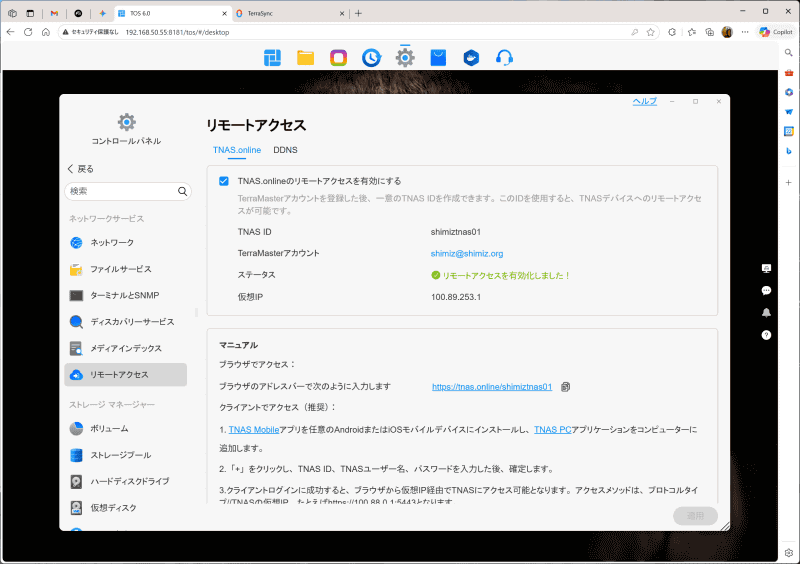
Task: Open the 仮想ディスク sidebar item
Action: [126, 508]
